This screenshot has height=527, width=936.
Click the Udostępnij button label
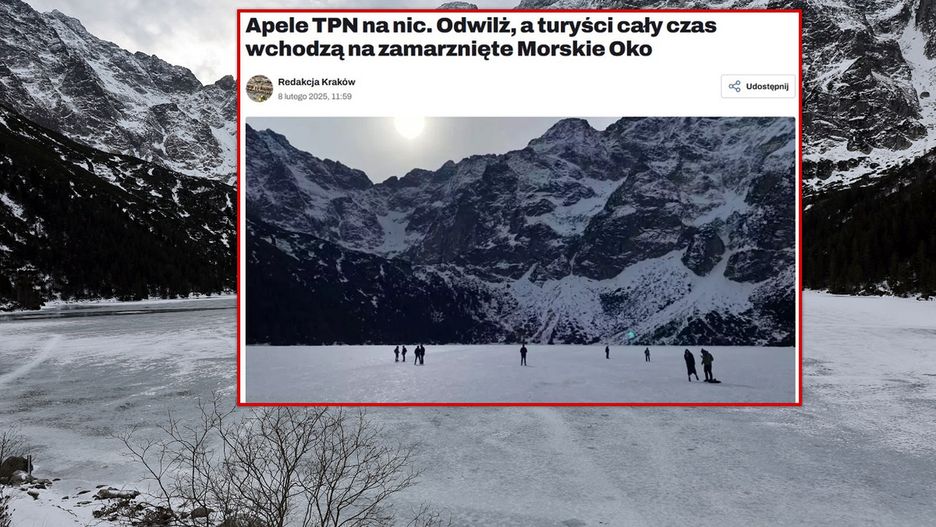[767, 87]
